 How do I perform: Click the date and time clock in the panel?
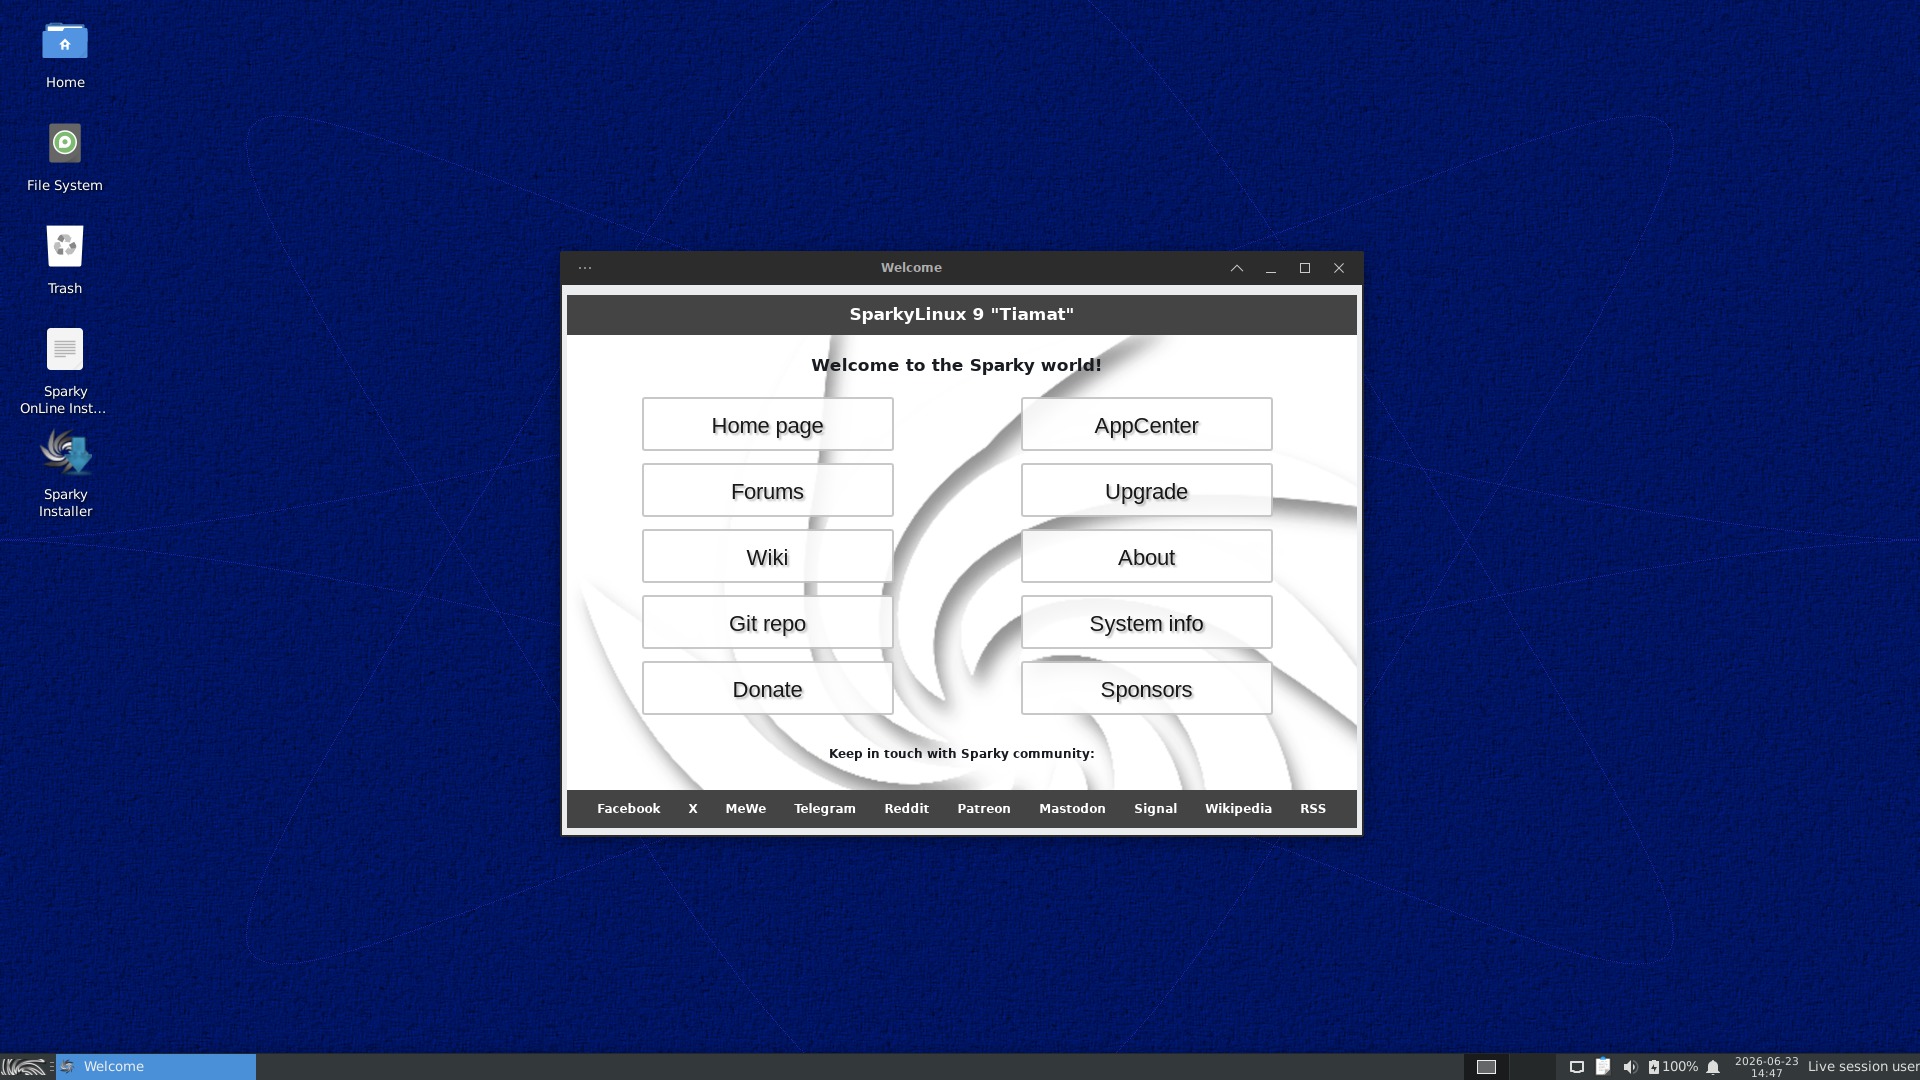point(1766,1067)
